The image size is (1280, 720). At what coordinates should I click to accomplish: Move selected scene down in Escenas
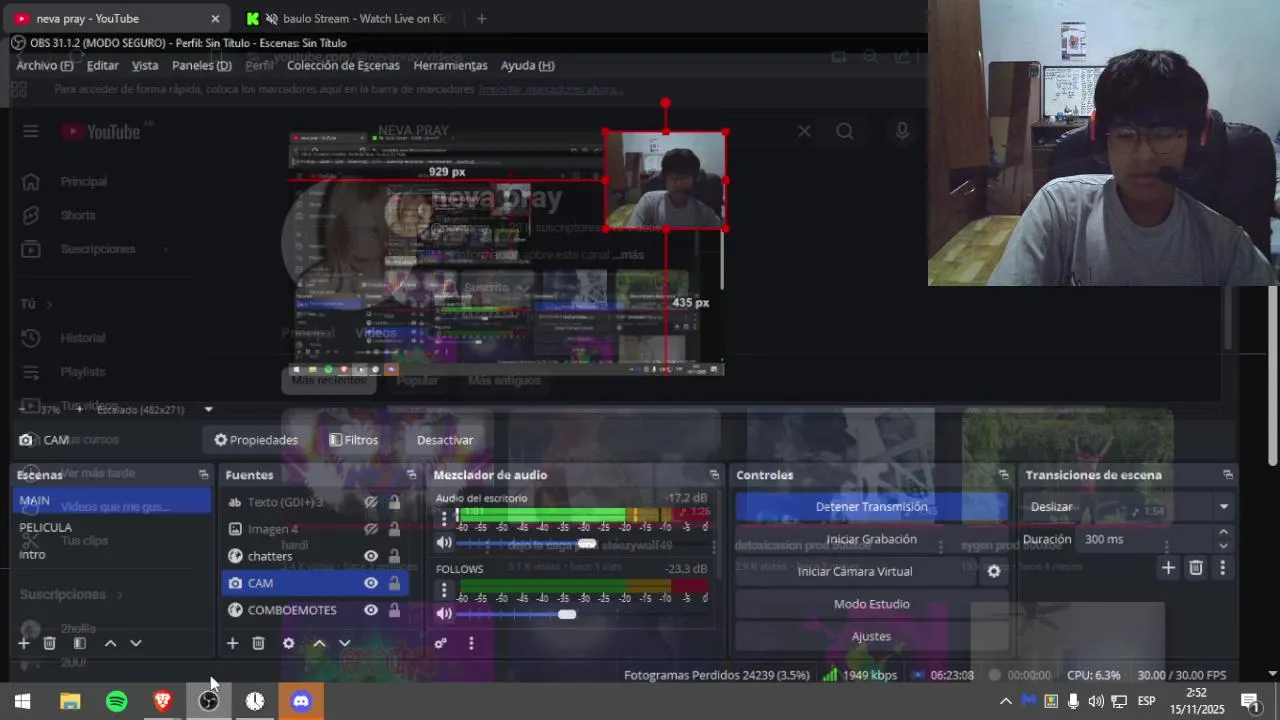click(x=136, y=643)
